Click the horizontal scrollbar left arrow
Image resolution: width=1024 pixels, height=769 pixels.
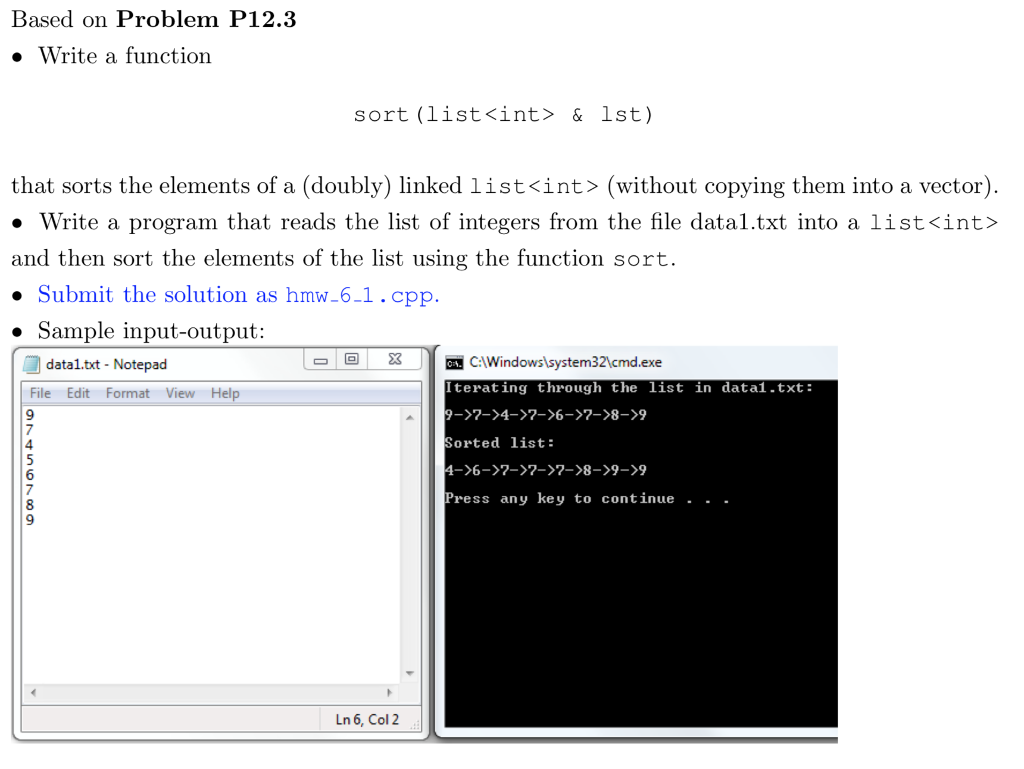(31, 692)
